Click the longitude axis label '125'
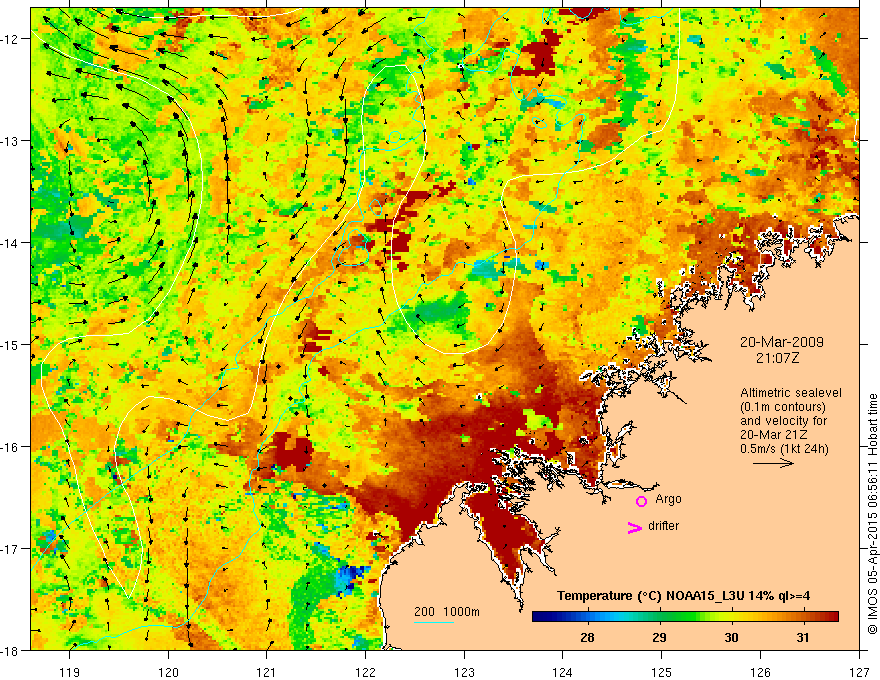Viewport: 880px width, 680px height. click(x=661, y=672)
